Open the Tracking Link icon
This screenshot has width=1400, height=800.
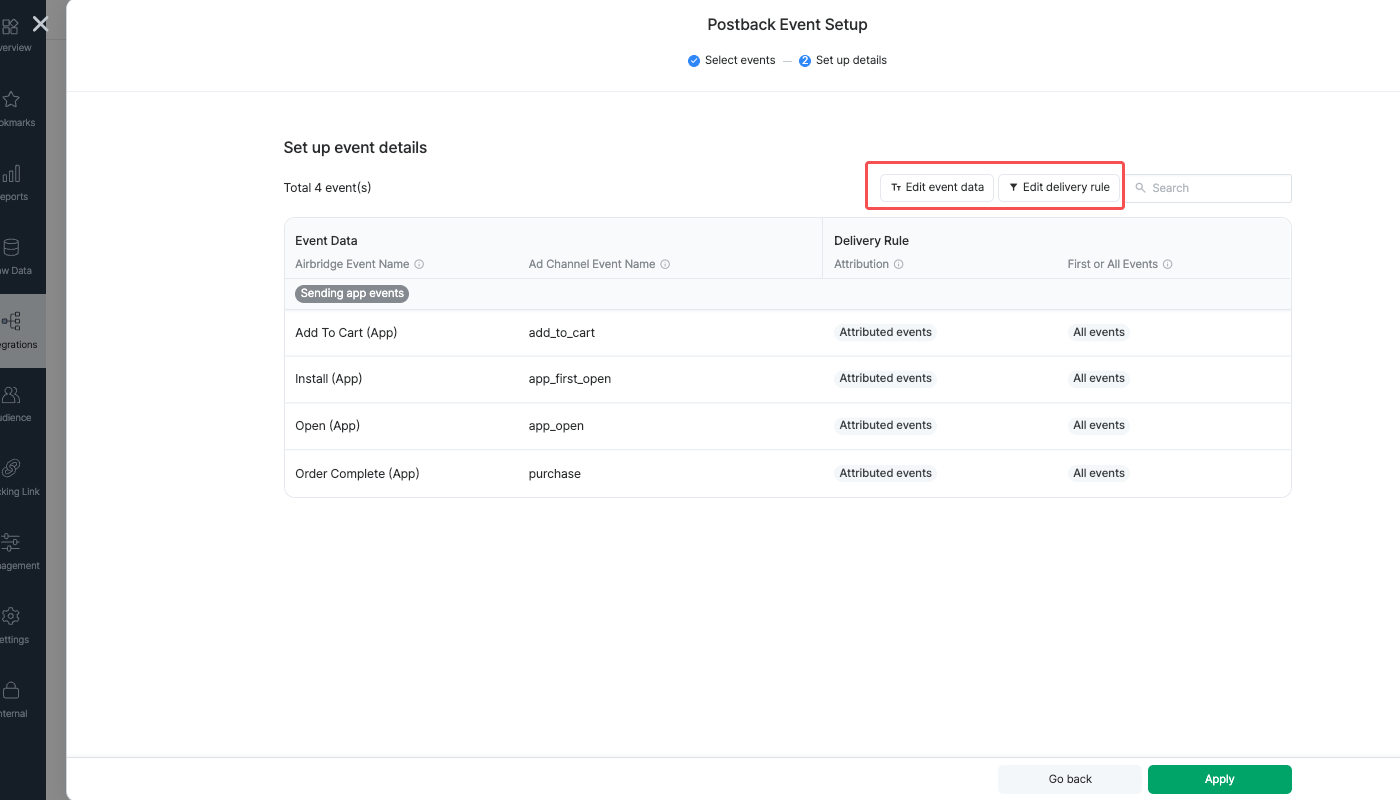11,469
